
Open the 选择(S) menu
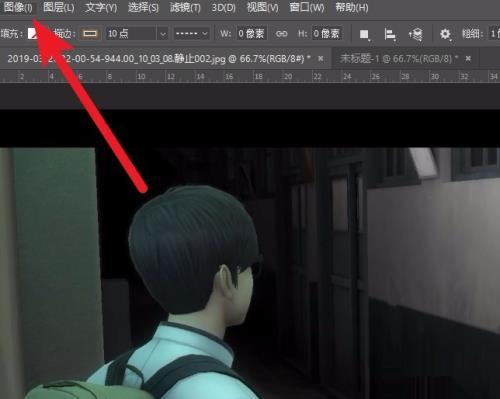coord(143,7)
